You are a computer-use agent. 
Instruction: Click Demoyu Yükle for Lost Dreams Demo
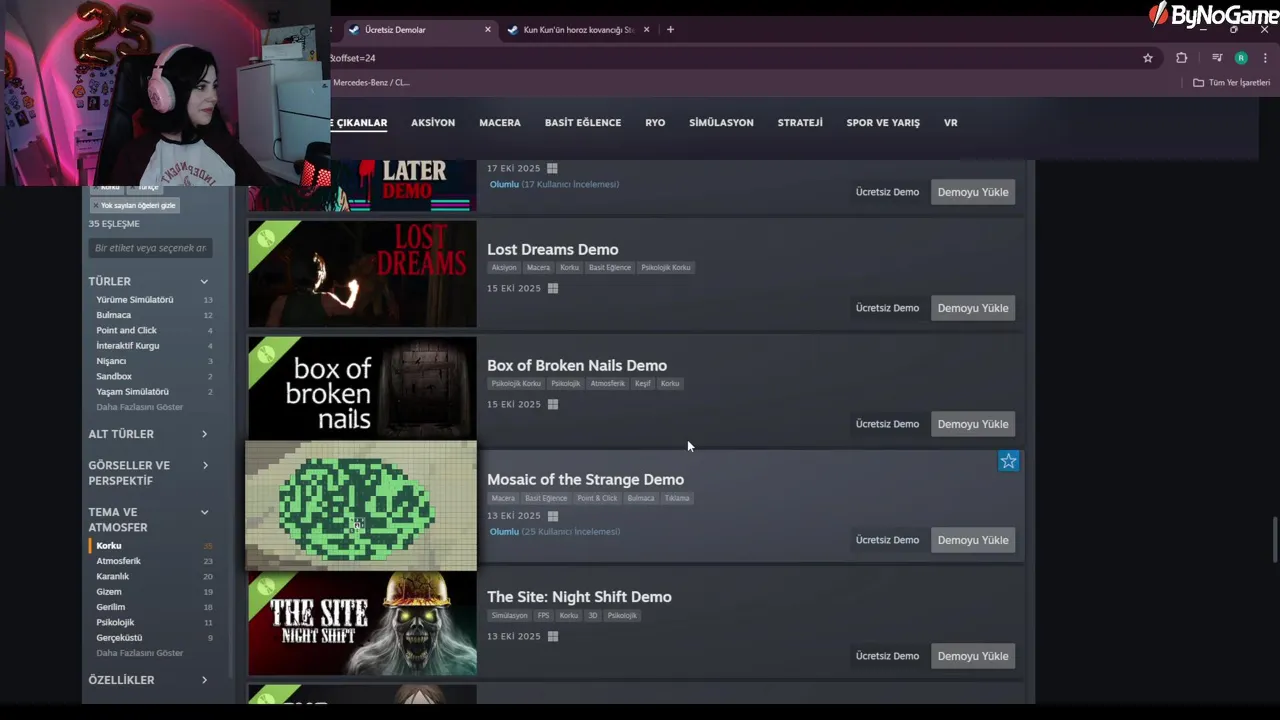click(973, 308)
